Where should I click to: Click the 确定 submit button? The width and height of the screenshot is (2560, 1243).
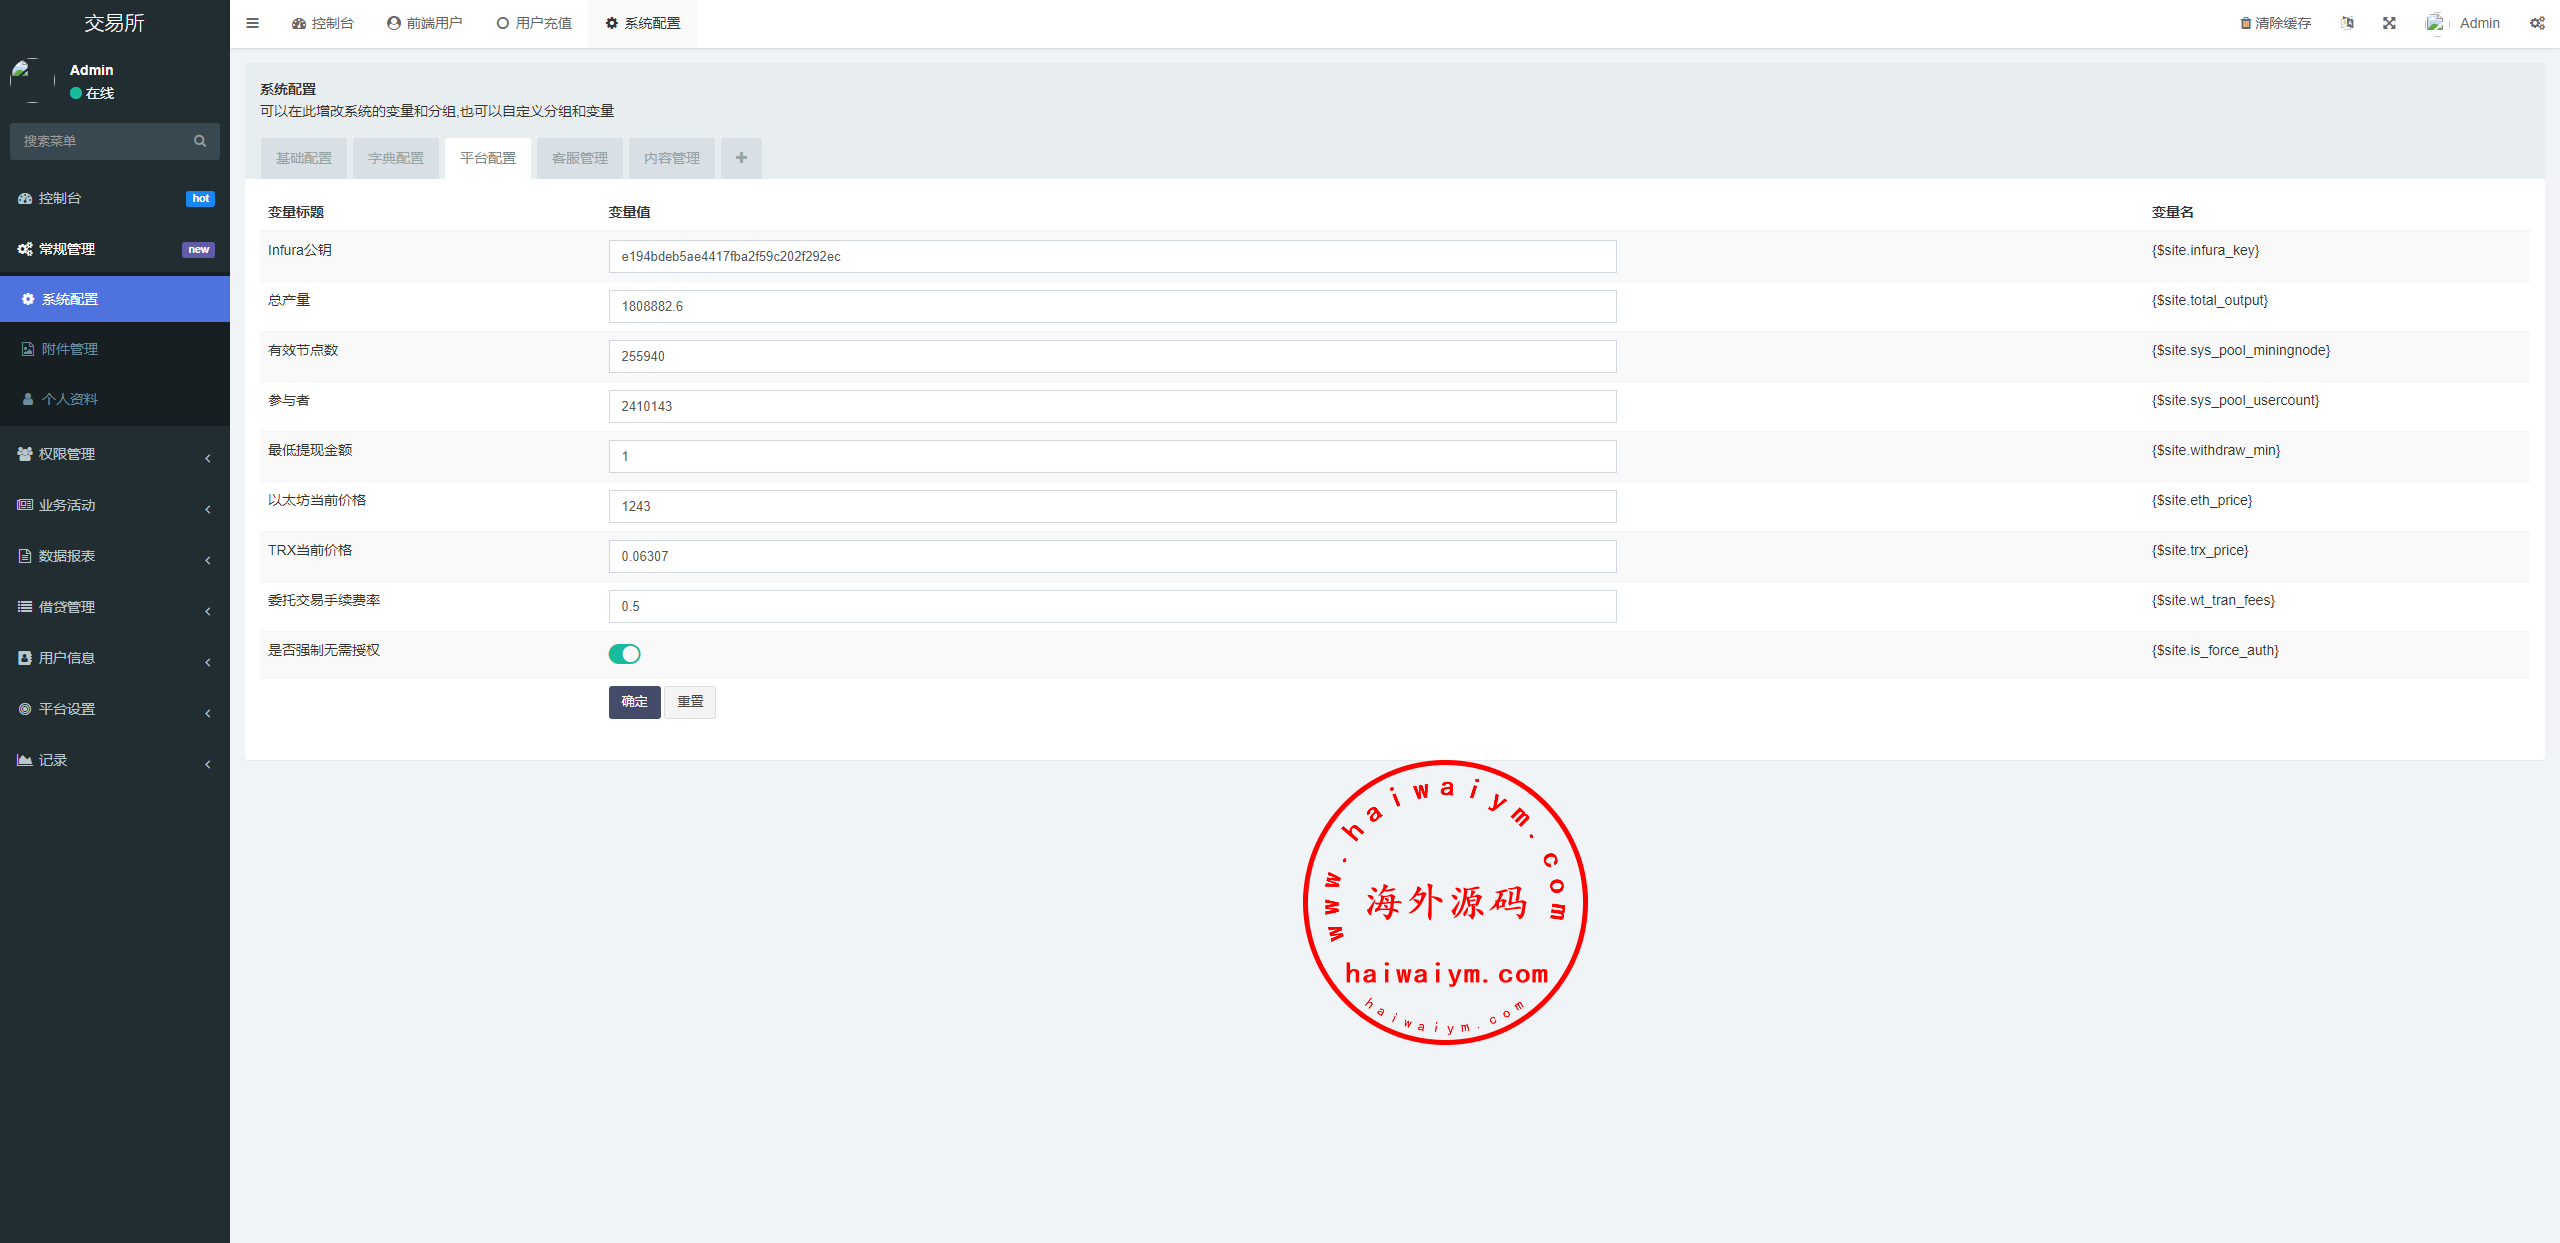[634, 702]
